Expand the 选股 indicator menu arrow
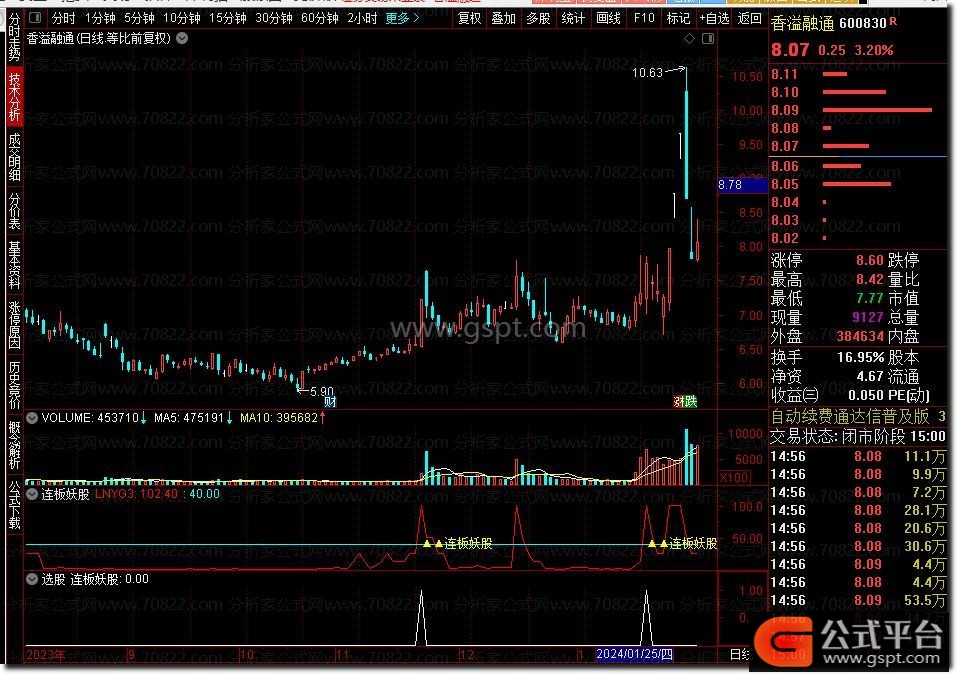This screenshot has width=959, height=675. pyautogui.click(x=32, y=579)
